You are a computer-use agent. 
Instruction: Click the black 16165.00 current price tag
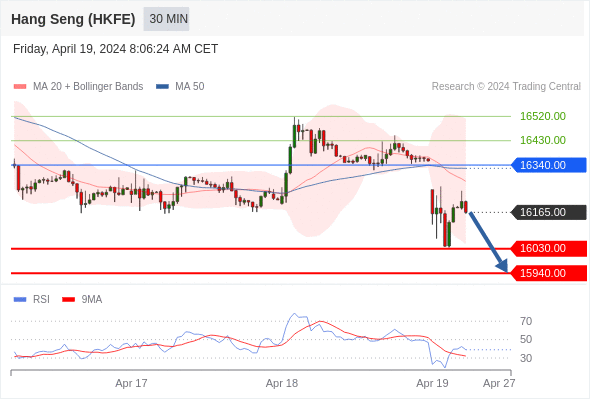click(x=549, y=212)
